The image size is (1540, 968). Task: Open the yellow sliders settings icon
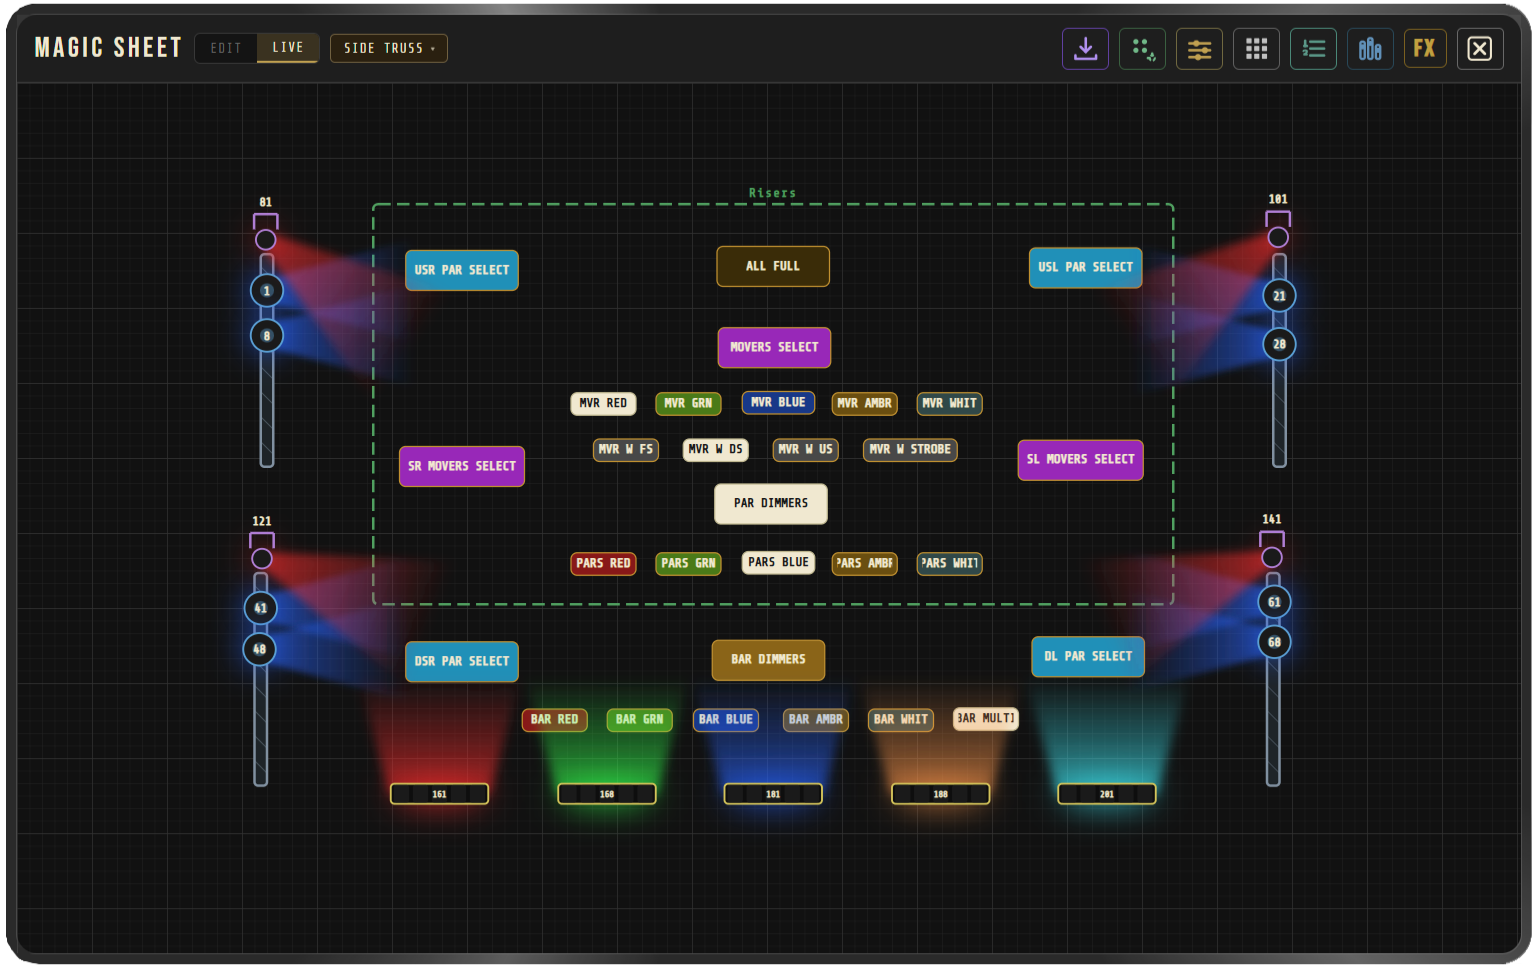tap(1200, 49)
